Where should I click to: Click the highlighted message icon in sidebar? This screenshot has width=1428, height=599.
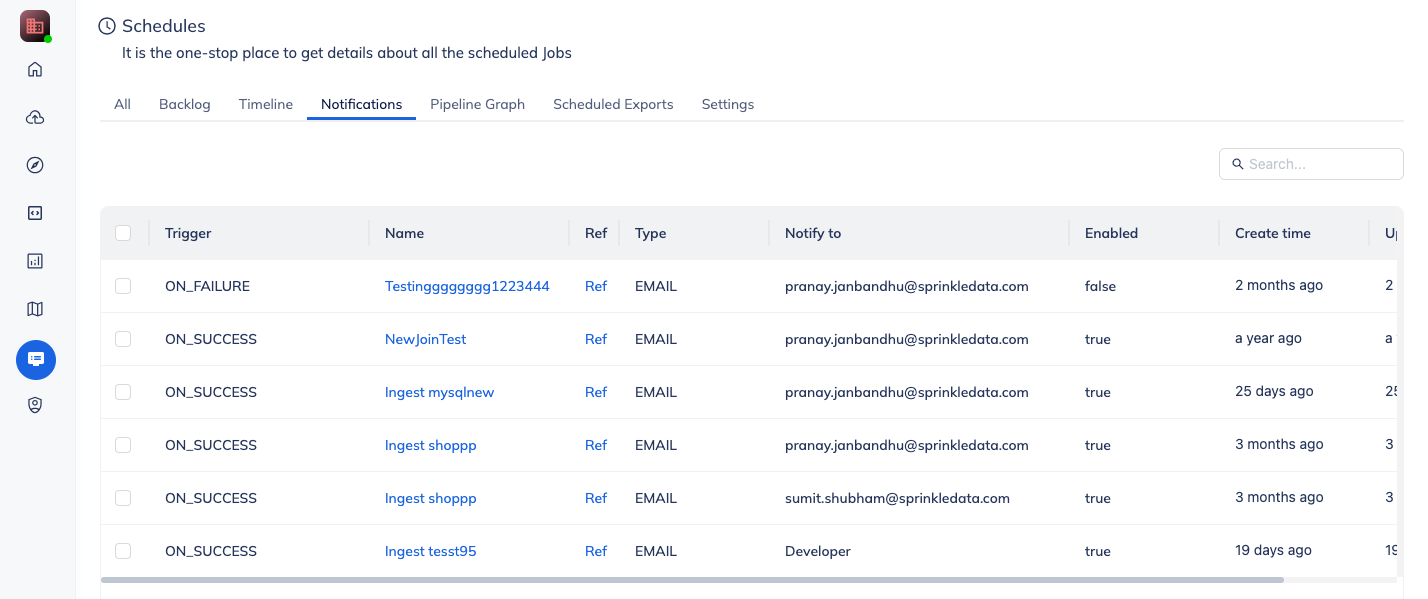(x=36, y=358)
